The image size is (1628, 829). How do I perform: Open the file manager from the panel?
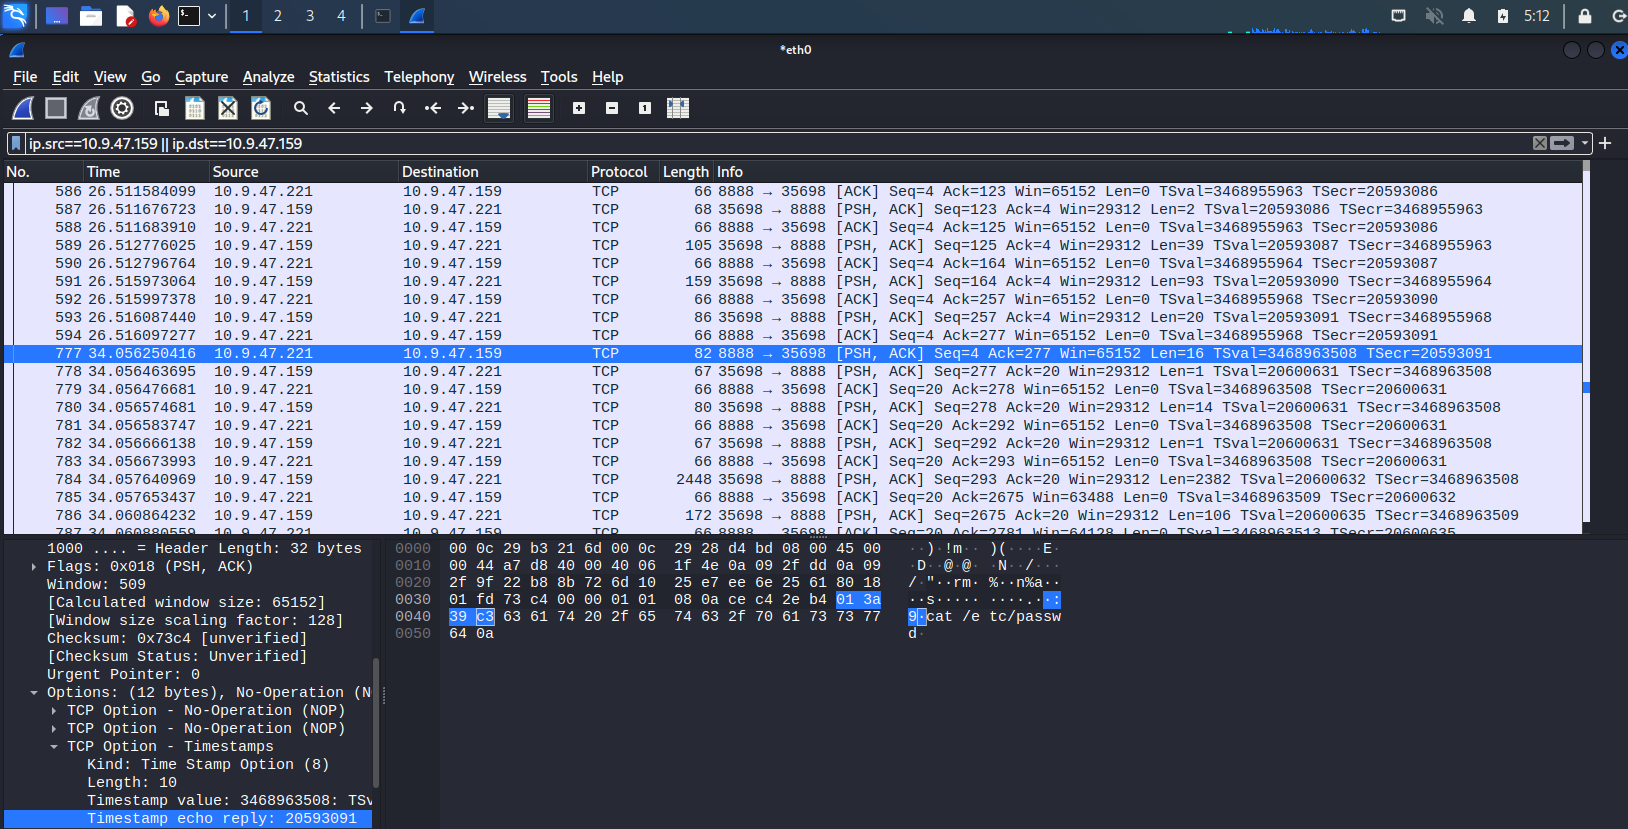point(91,16)
